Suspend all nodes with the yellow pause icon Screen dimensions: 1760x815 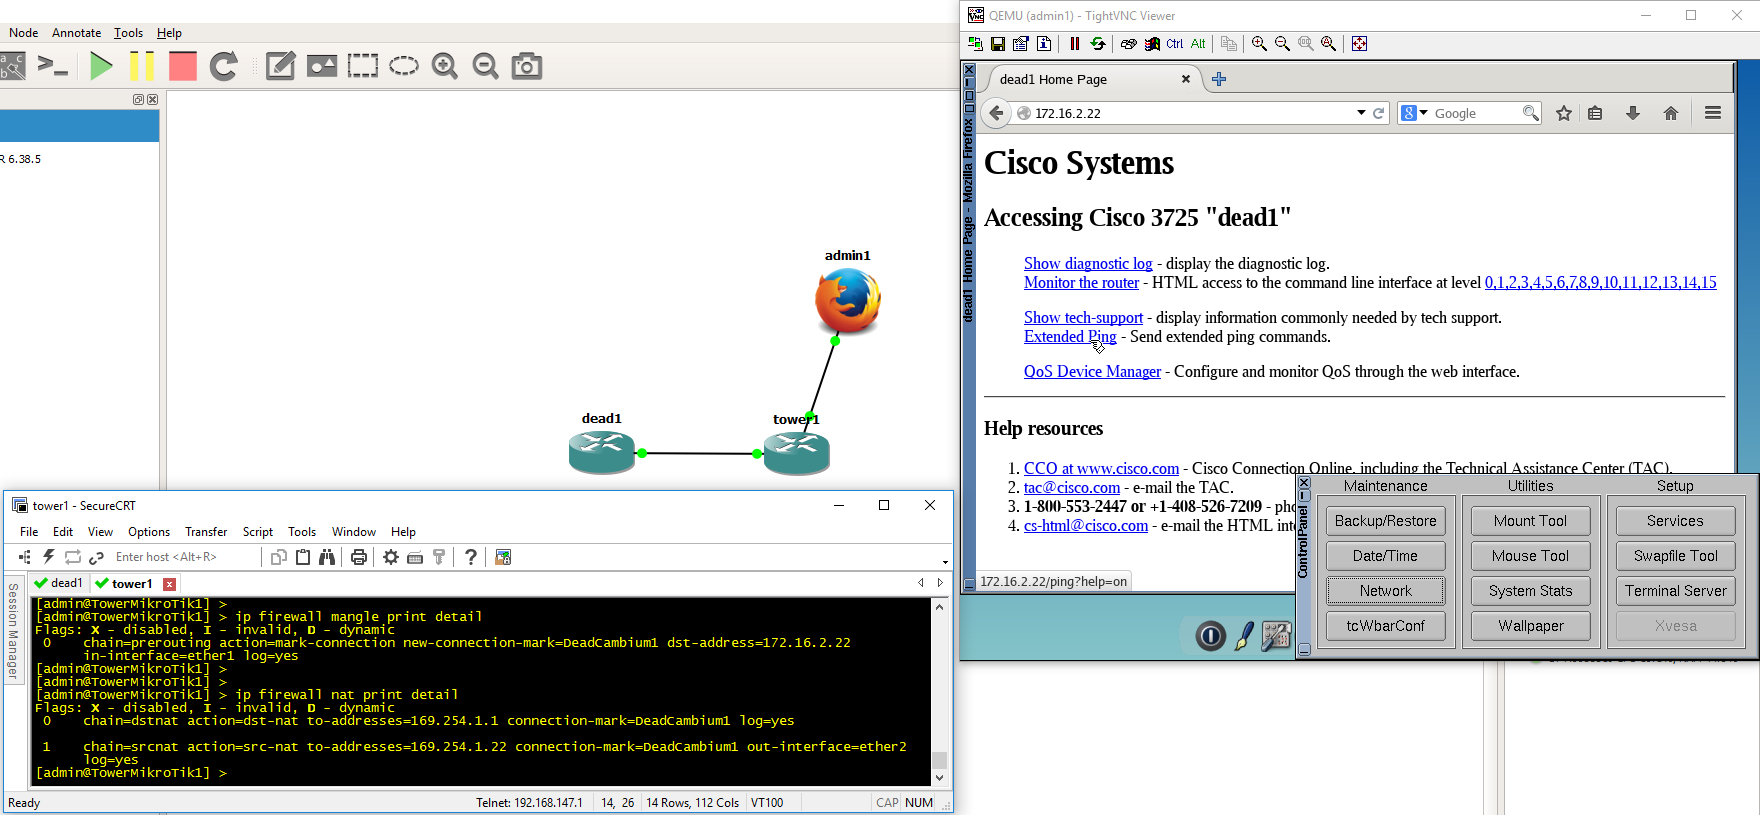pos(142,66)
